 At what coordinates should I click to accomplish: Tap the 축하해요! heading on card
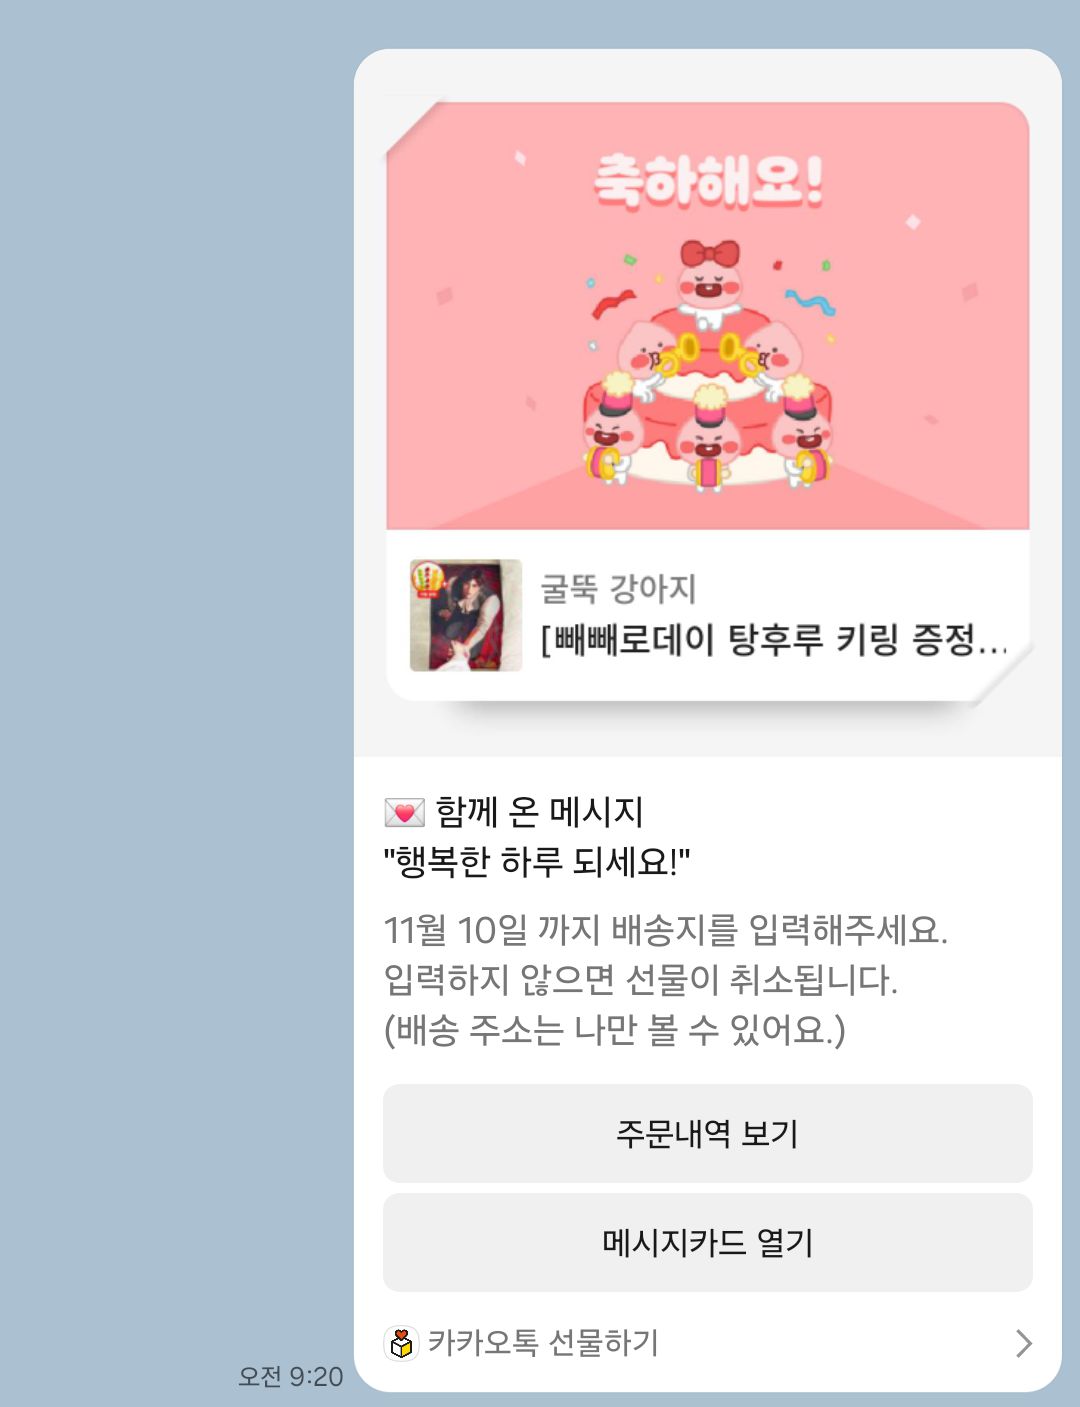click(x=708, y=181)
